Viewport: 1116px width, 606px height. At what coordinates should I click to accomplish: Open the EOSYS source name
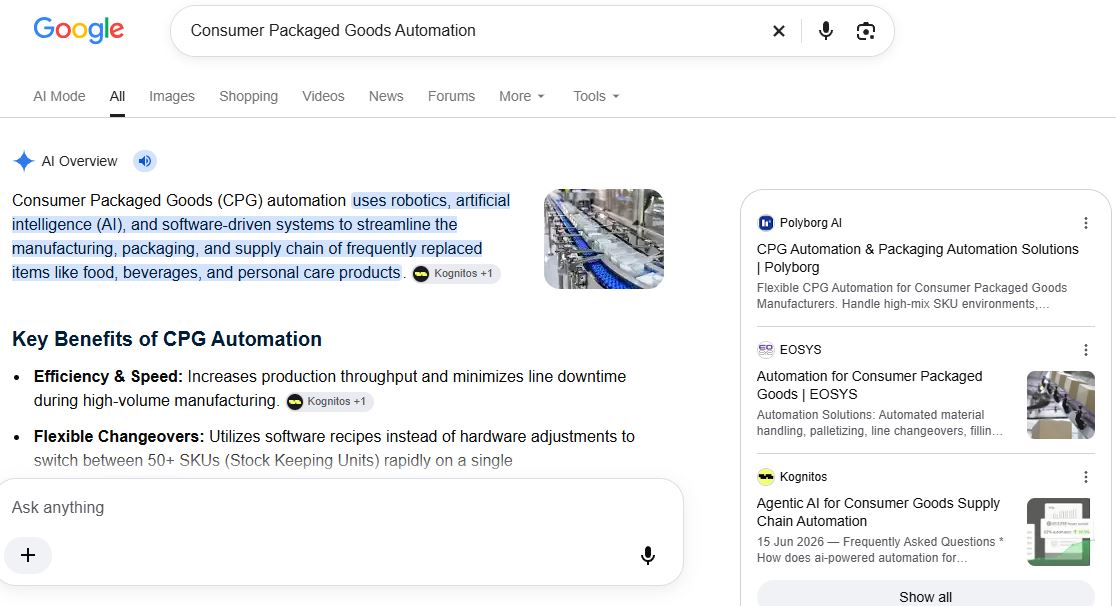tap(801, 350)
